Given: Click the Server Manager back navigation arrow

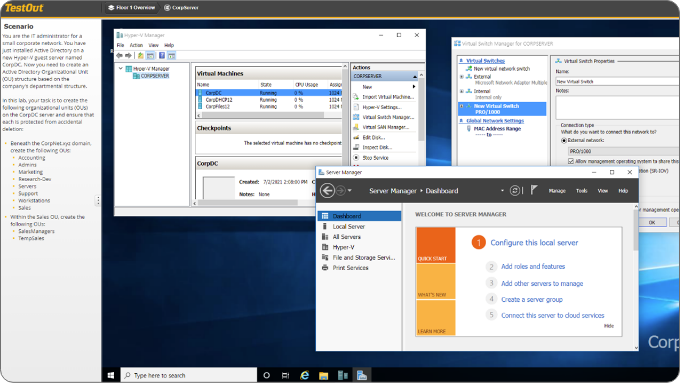Looking at the screenshot, I should pyautogui.click(x=327, y=190).
